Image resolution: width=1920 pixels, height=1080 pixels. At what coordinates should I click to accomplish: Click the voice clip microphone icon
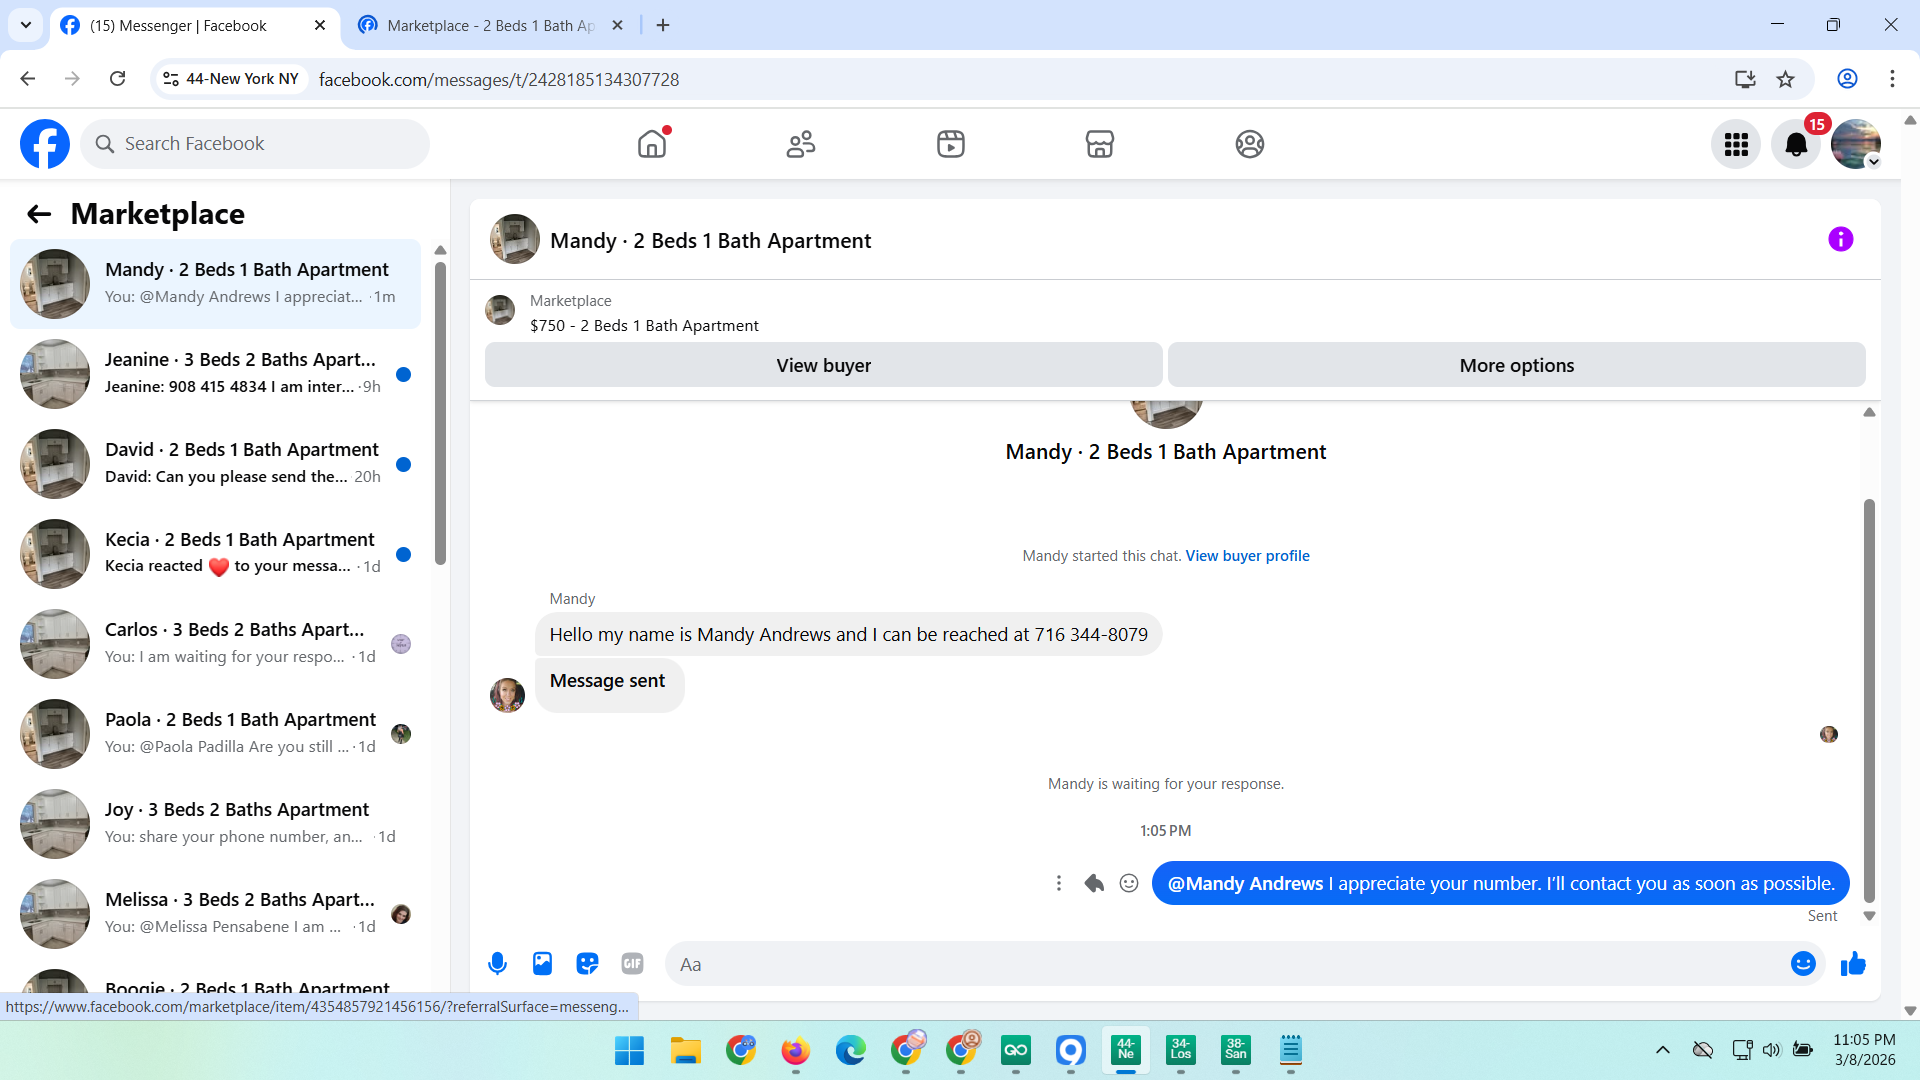497,964
